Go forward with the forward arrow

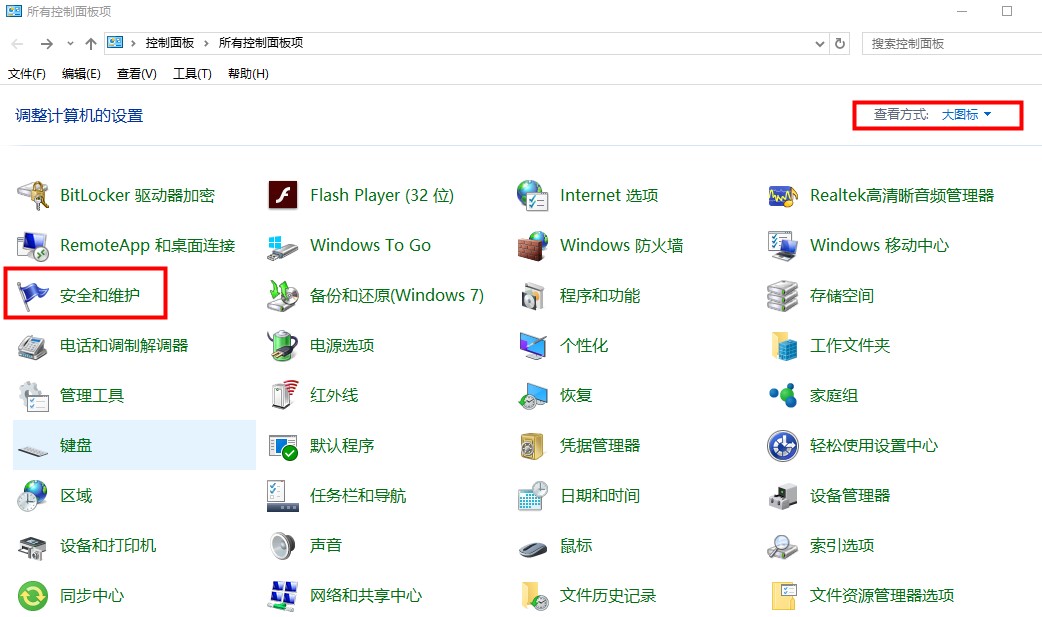click(47, 44)
